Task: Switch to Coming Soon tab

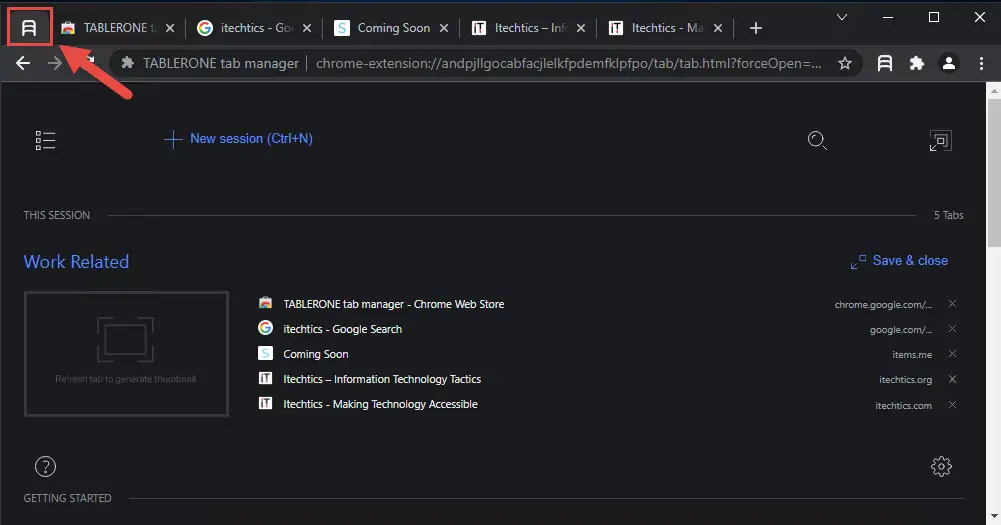Action: click(x=391, y=28)
